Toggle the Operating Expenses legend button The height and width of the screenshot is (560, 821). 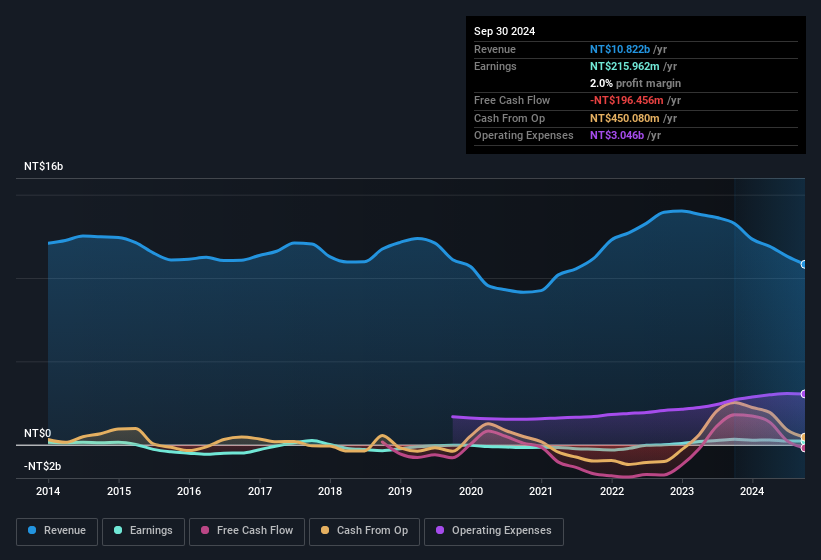pyautogui.click(x=493, y=531)
